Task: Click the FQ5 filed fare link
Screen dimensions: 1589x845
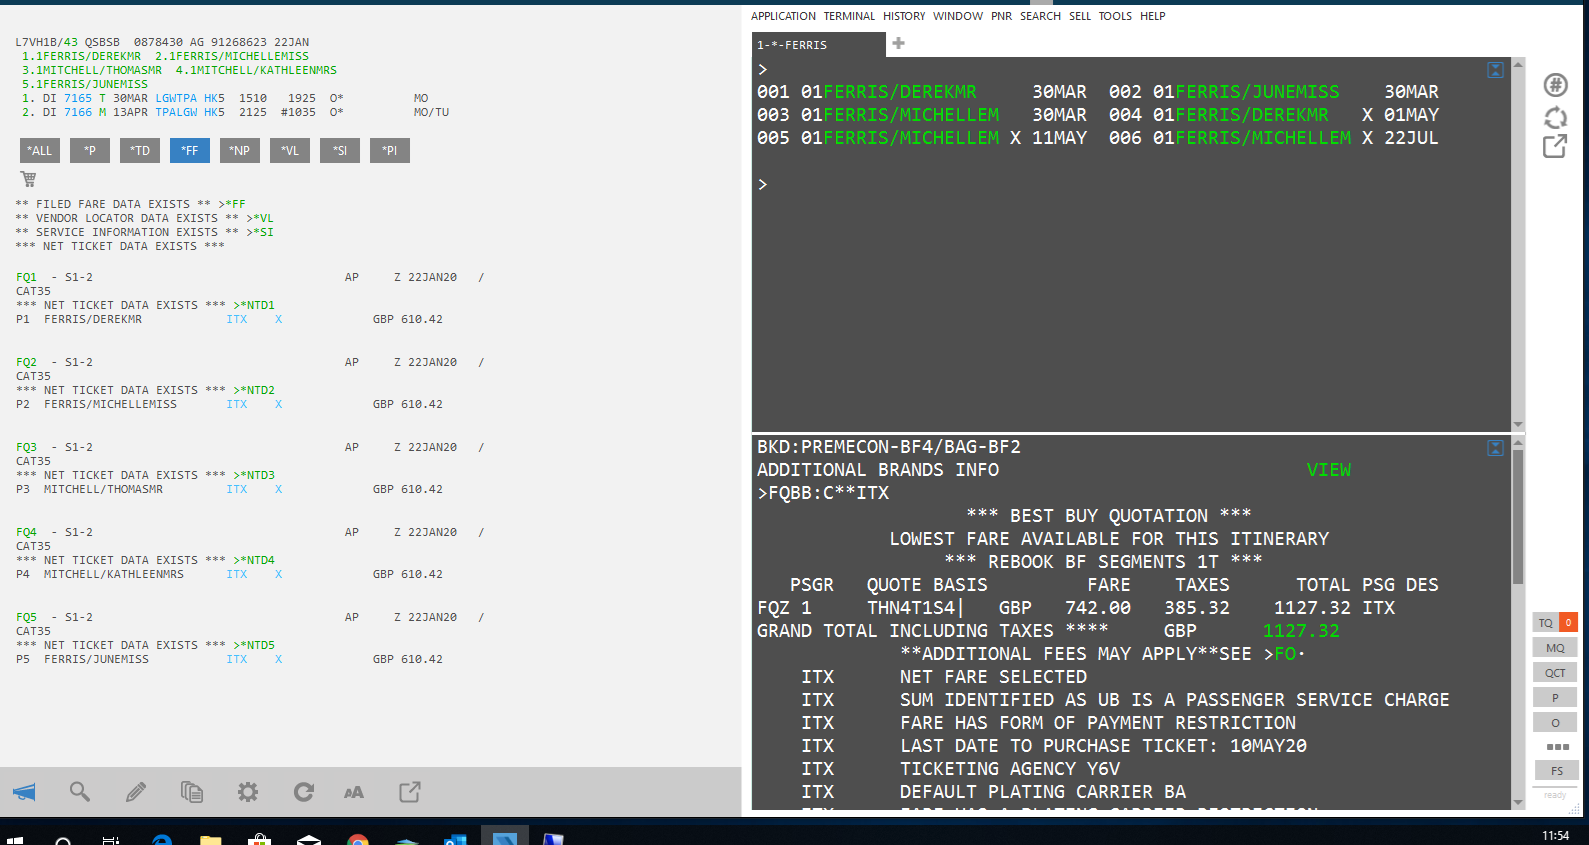Action: (x=26, y=617)
